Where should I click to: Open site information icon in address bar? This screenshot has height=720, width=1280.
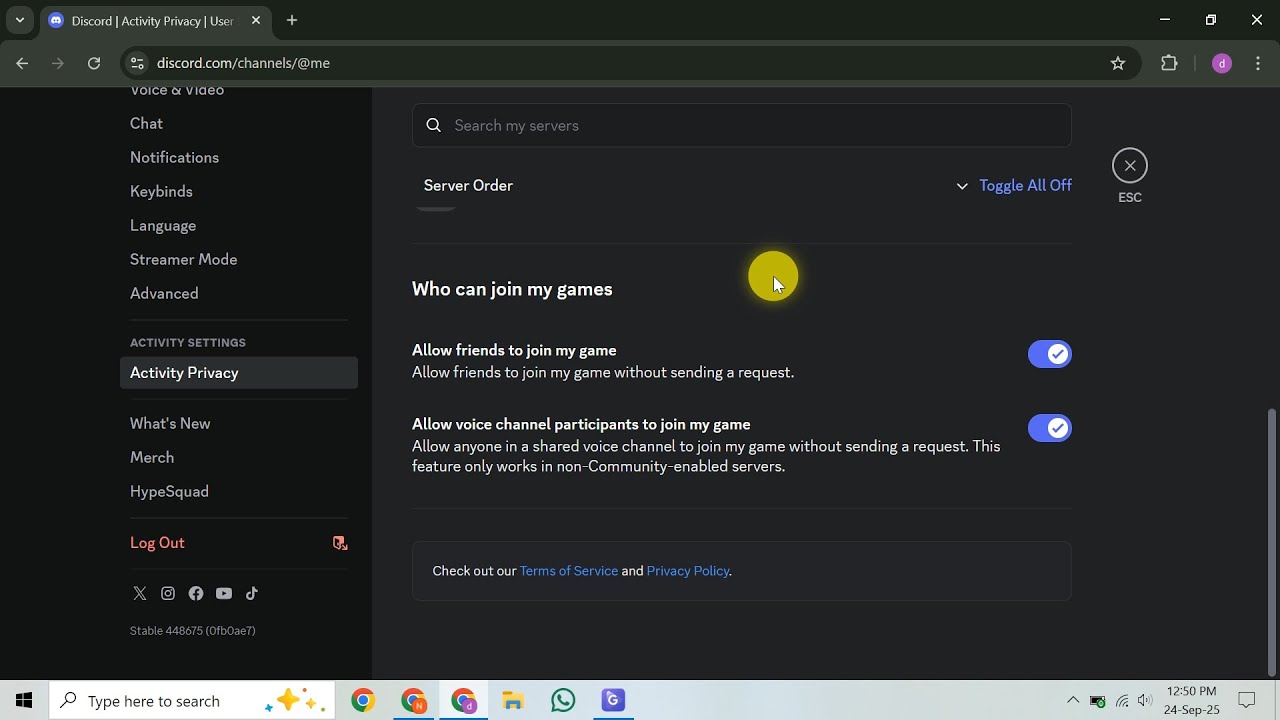(x=138, y=63)
